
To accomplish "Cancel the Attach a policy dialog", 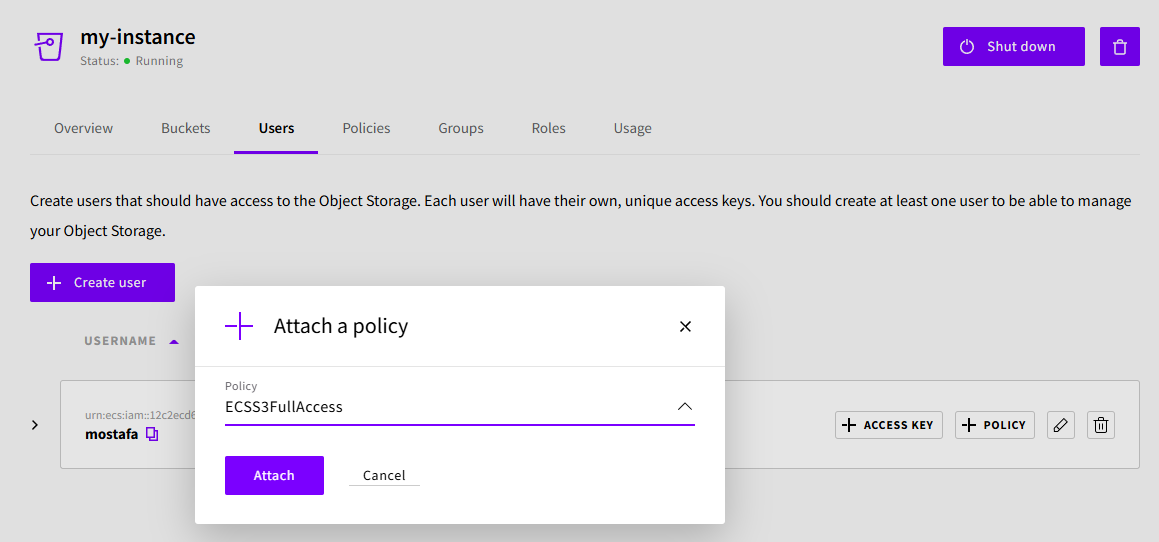I will [384, 475].
